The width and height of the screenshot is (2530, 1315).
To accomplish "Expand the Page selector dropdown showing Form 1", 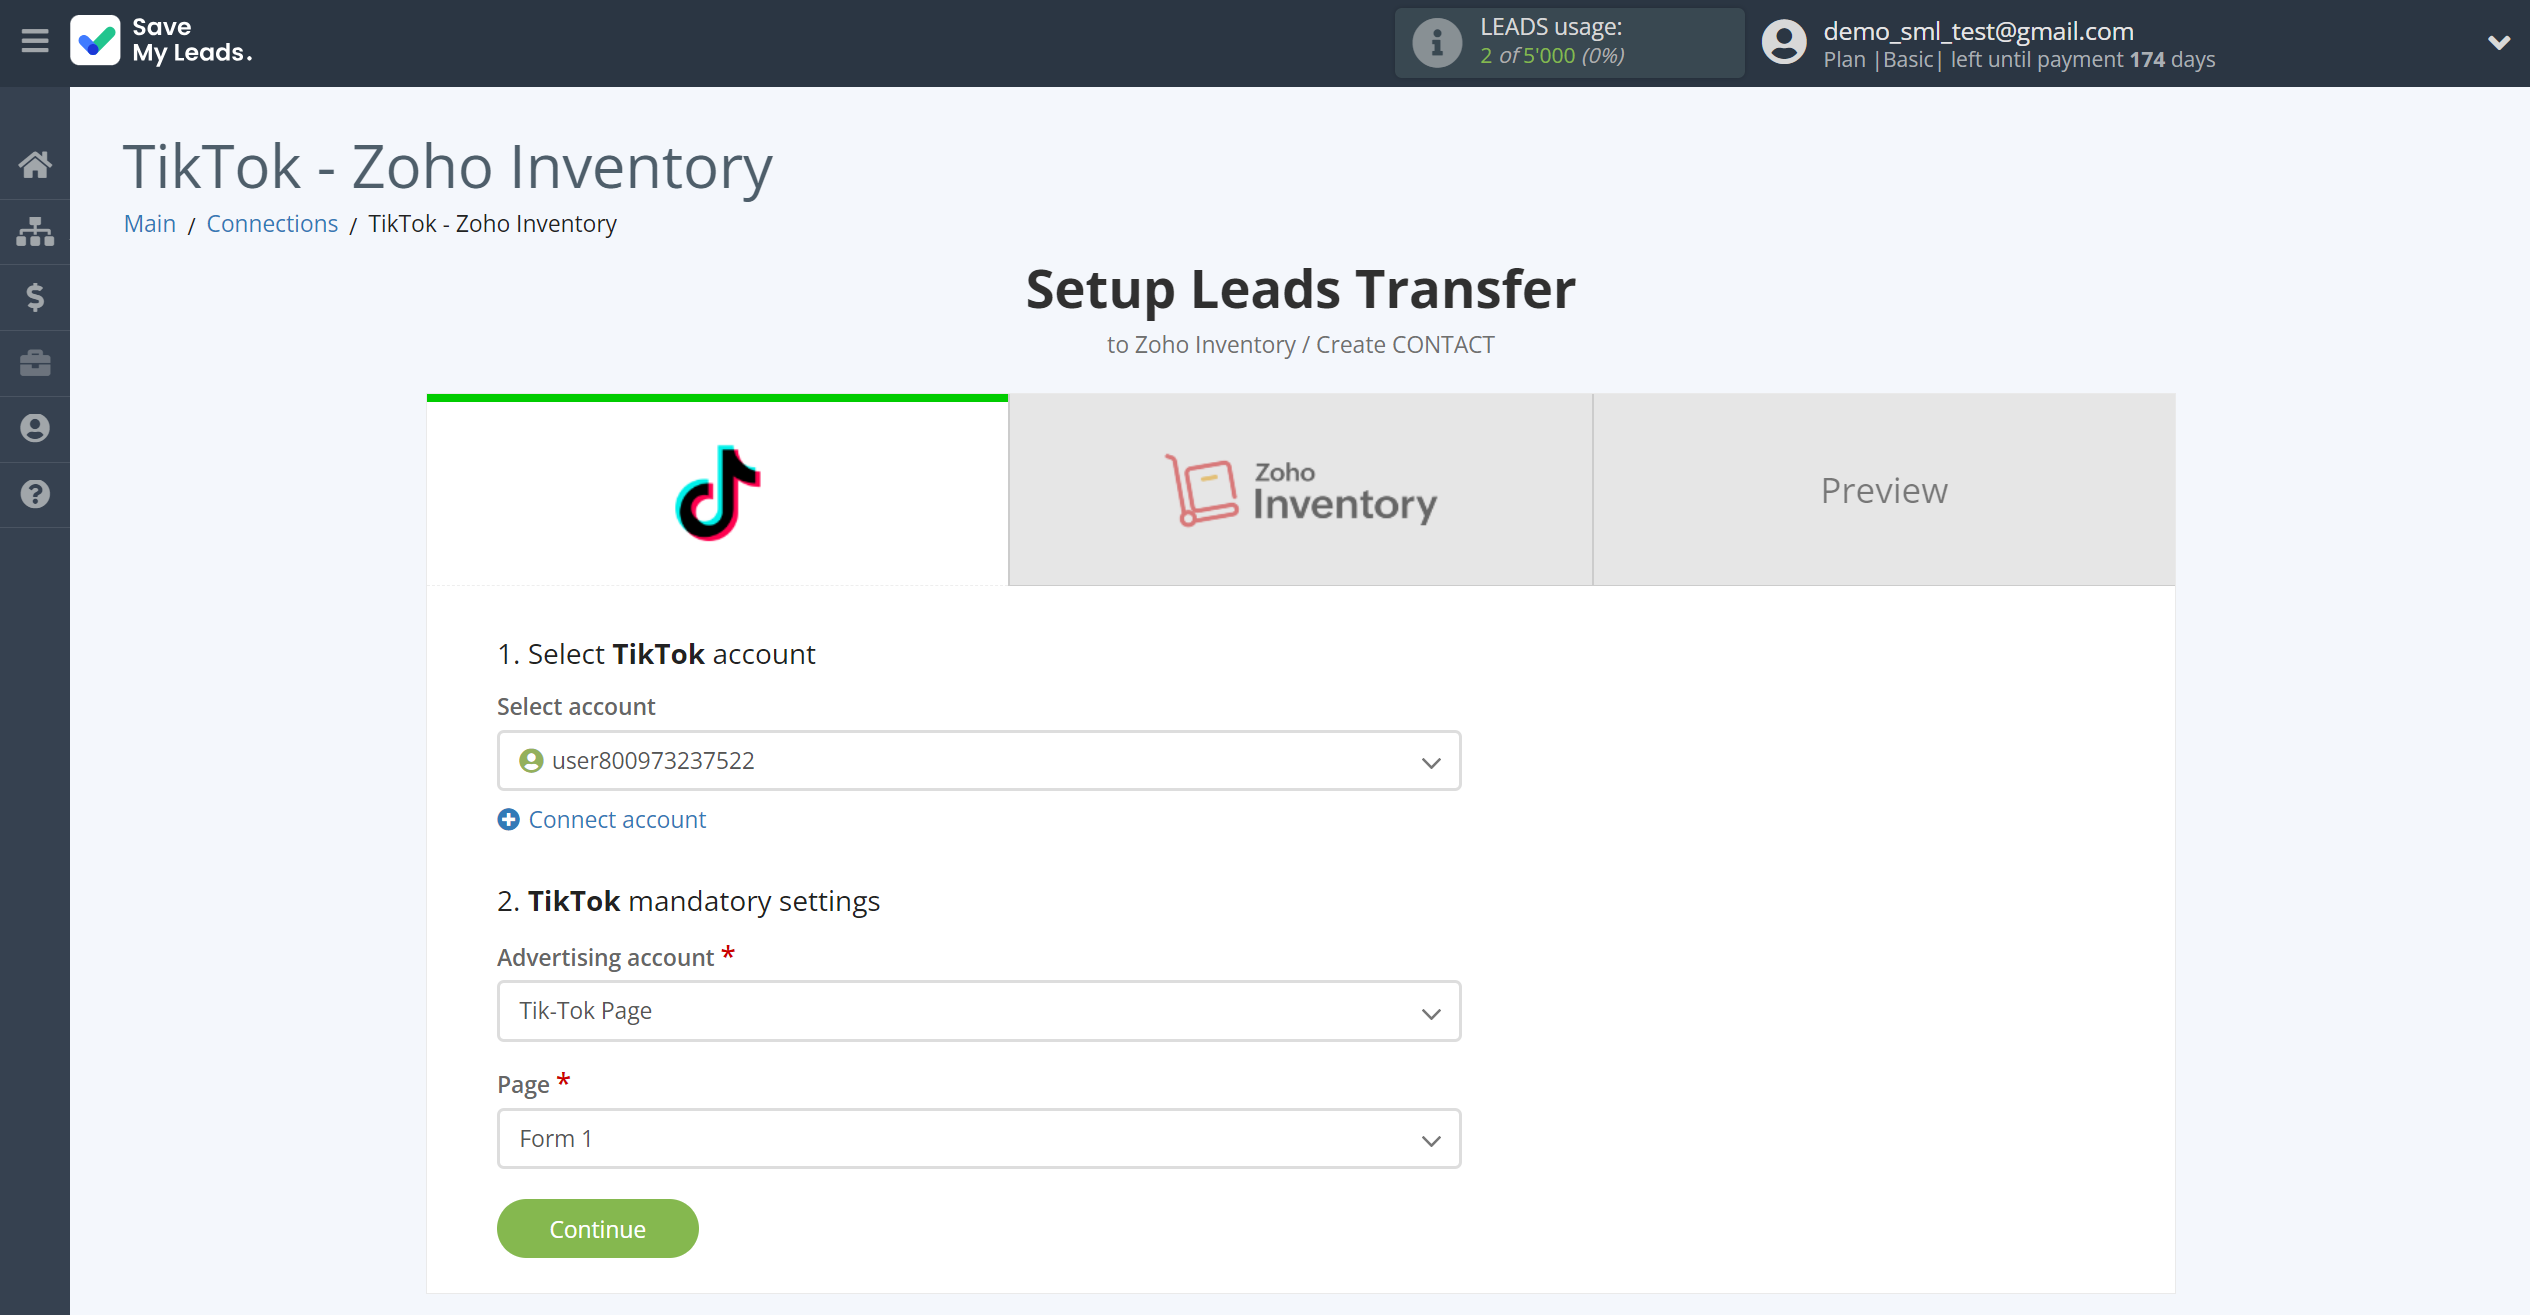I will [x=979, y=1139].
